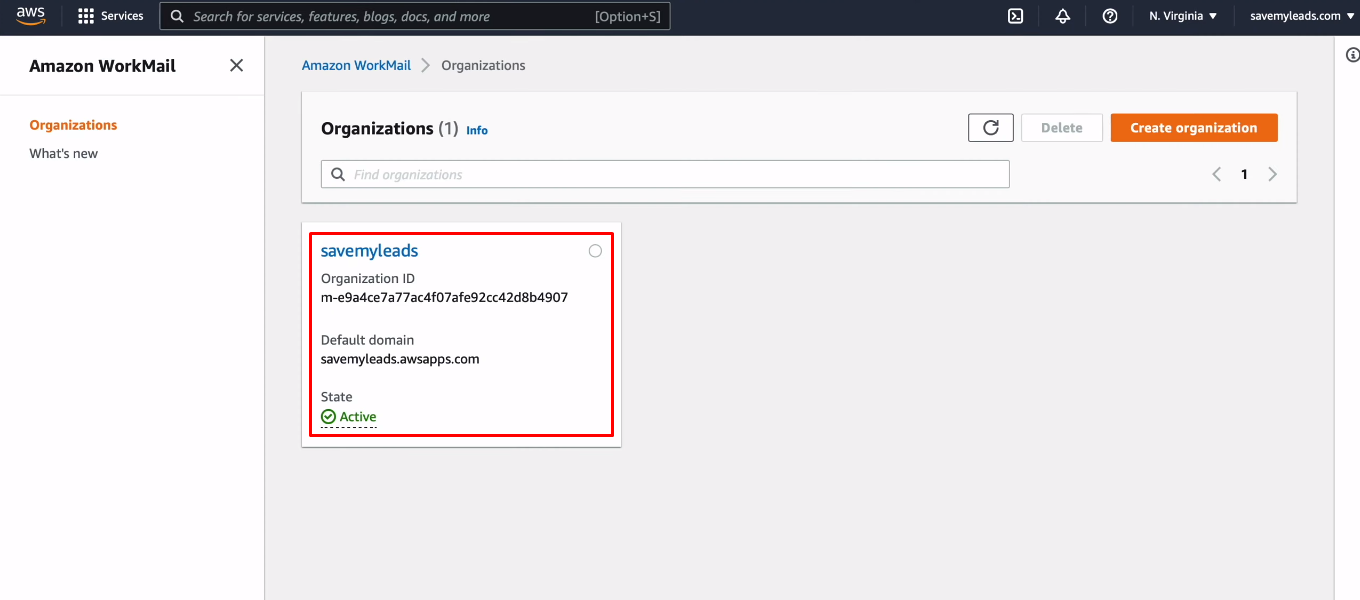The width and height of the screenshot is (1360, 600).
Task: Click the Amazon WorkMail sidebar title
Action: [x=102, y=66]
